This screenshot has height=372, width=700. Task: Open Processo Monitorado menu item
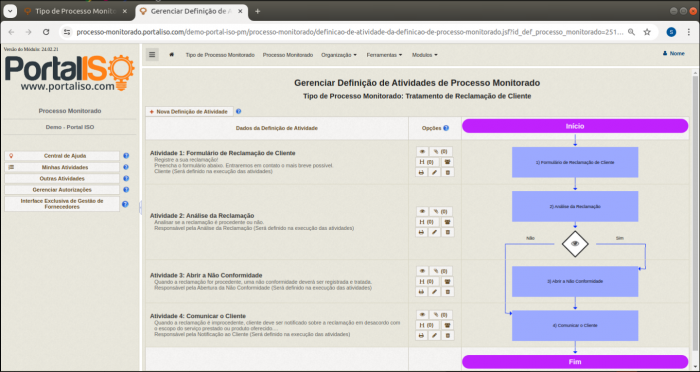(288, 55)
